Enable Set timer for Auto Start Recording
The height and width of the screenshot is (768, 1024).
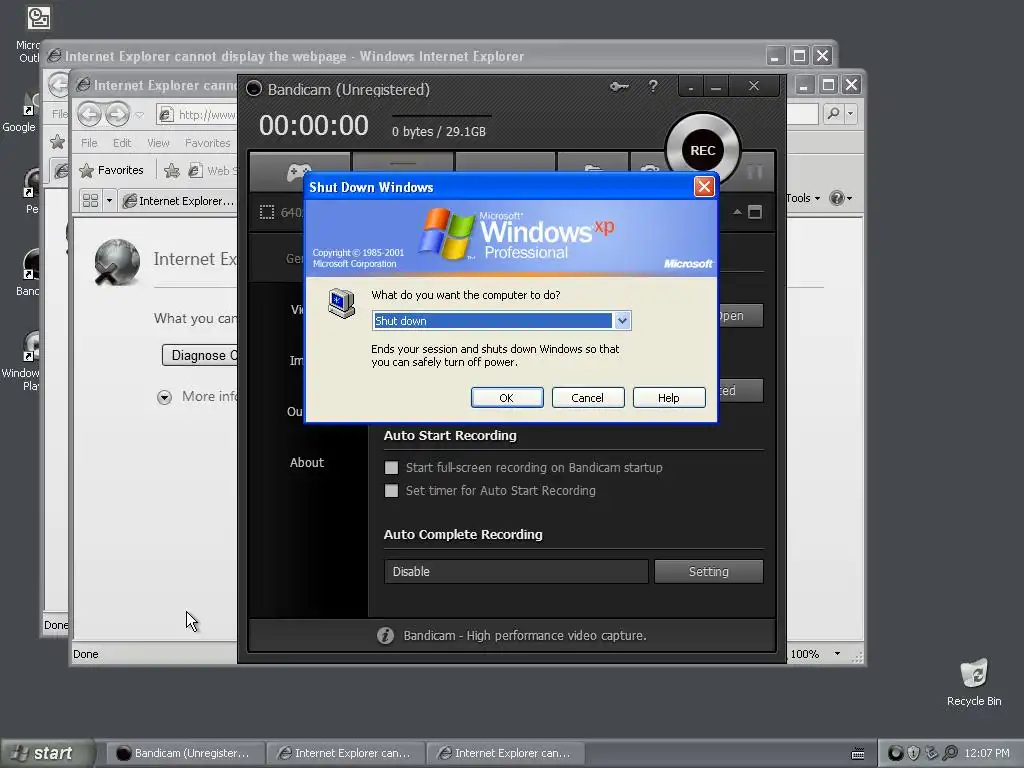[391, 490]
